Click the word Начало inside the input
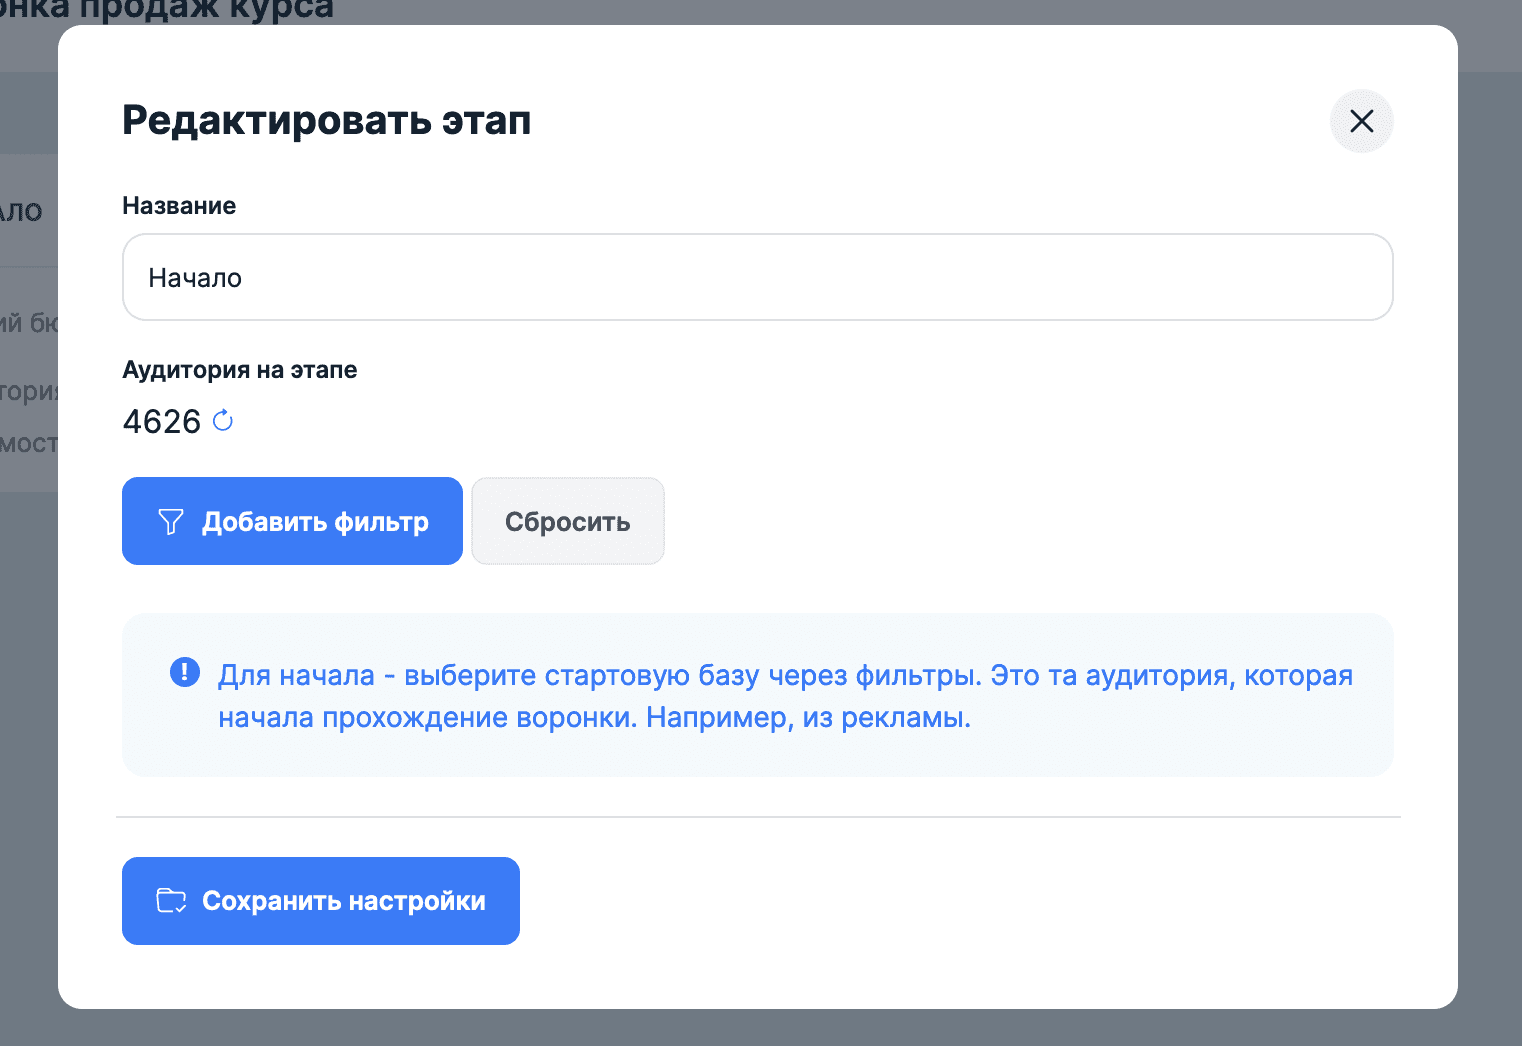Image resolution: width=1522 pixels, height=1046 pixels. [x=195, y=278]
